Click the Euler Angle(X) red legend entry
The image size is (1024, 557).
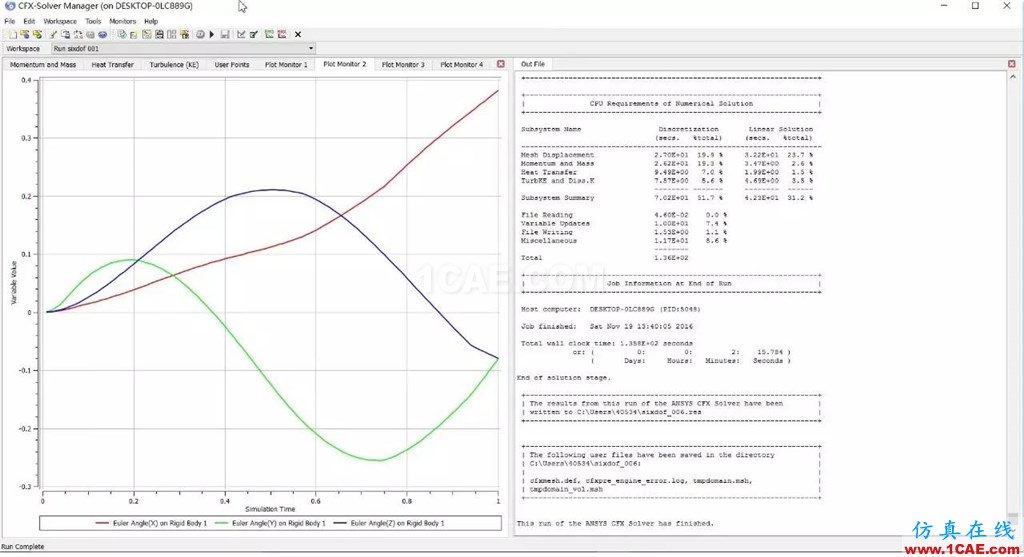tap(151, 523)
